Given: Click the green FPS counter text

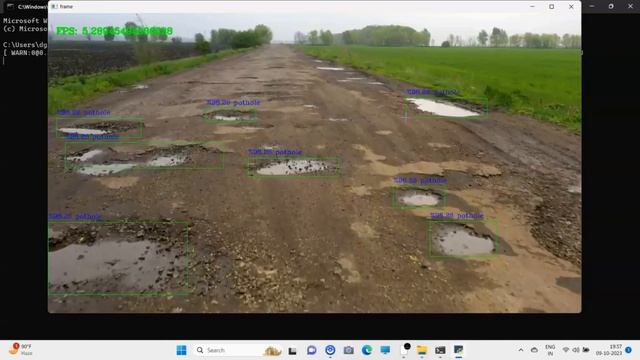Looking at the screenshot, I should (114, 31).
